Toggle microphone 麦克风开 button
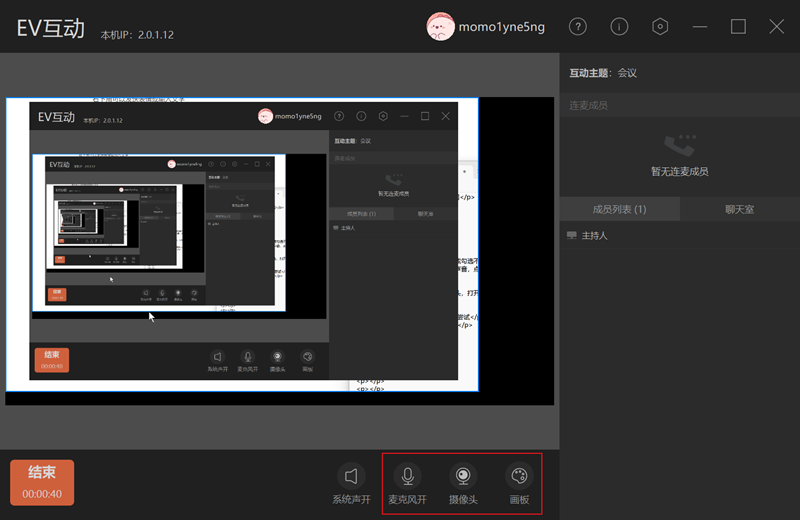The width and height of the screenshot is (800, 520). point(407,484)
